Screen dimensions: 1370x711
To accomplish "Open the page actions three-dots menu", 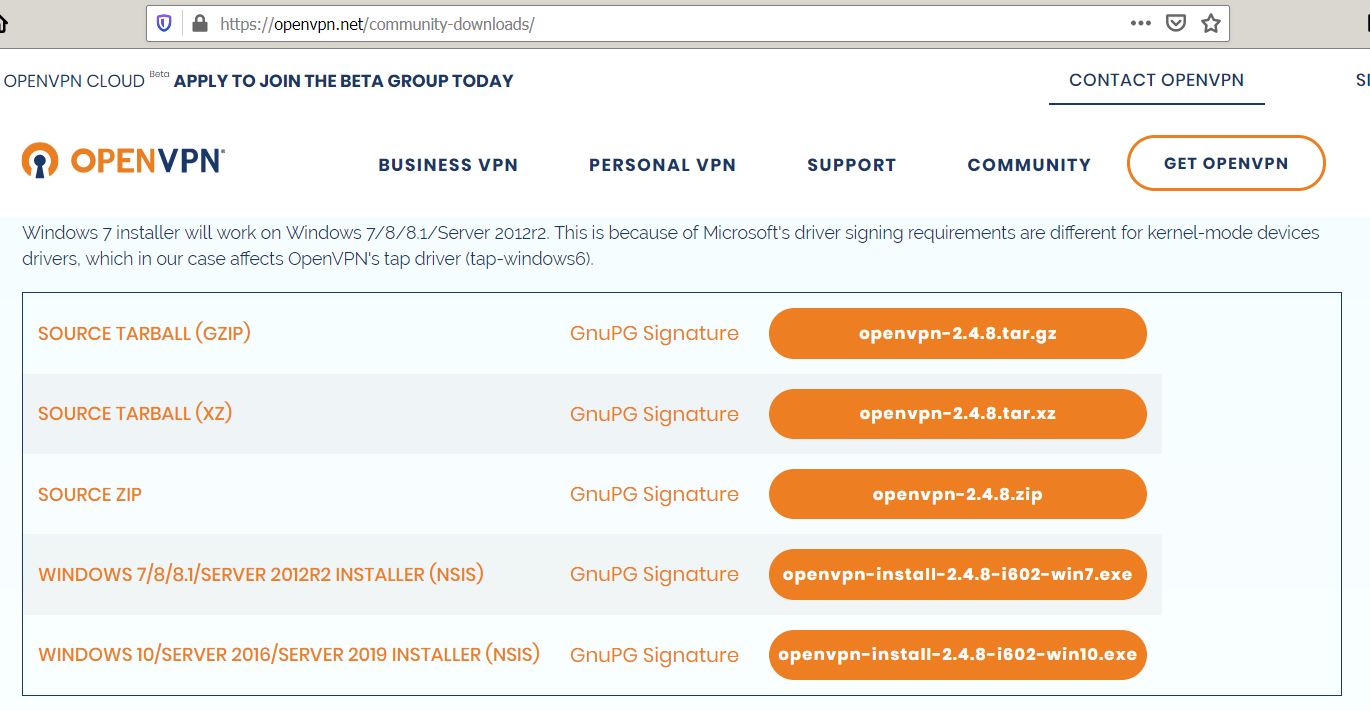I will point(1140,23).
